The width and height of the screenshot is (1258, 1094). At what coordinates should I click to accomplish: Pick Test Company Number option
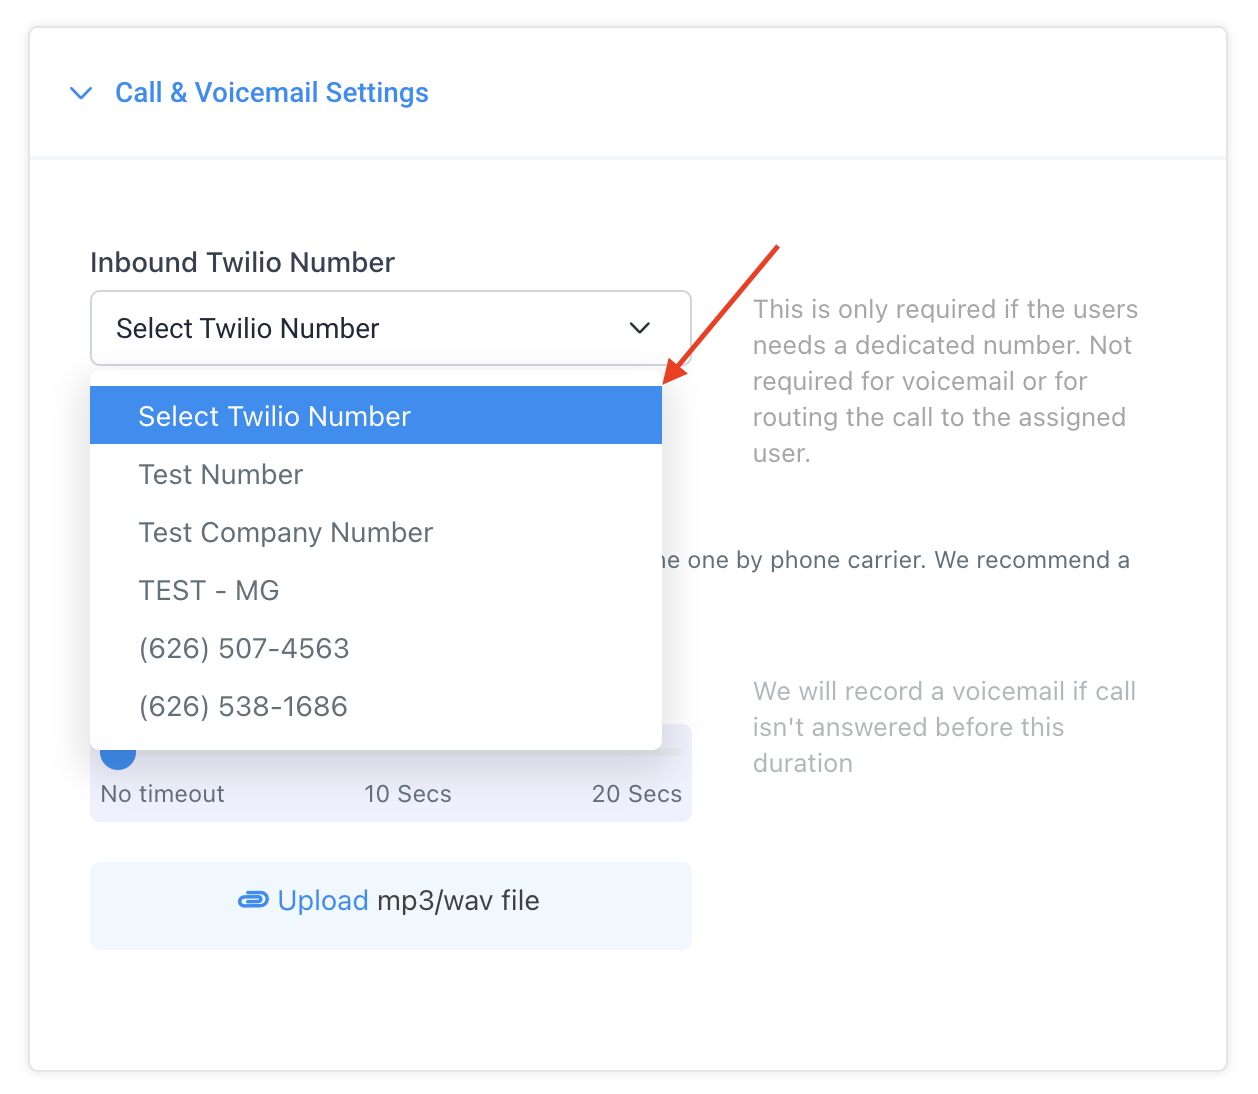tap(376, 532)
